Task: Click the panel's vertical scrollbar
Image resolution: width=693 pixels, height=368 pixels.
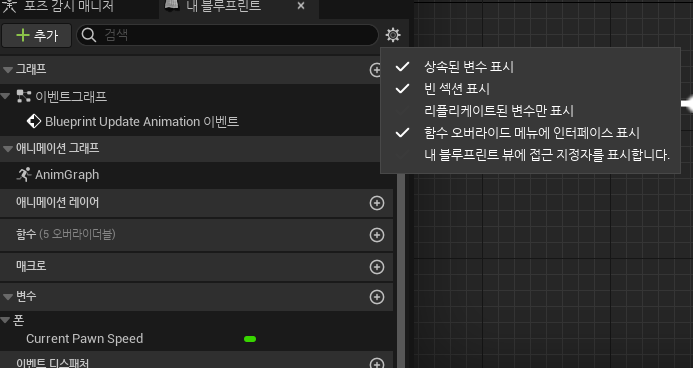Action: [x=401, y=270]
